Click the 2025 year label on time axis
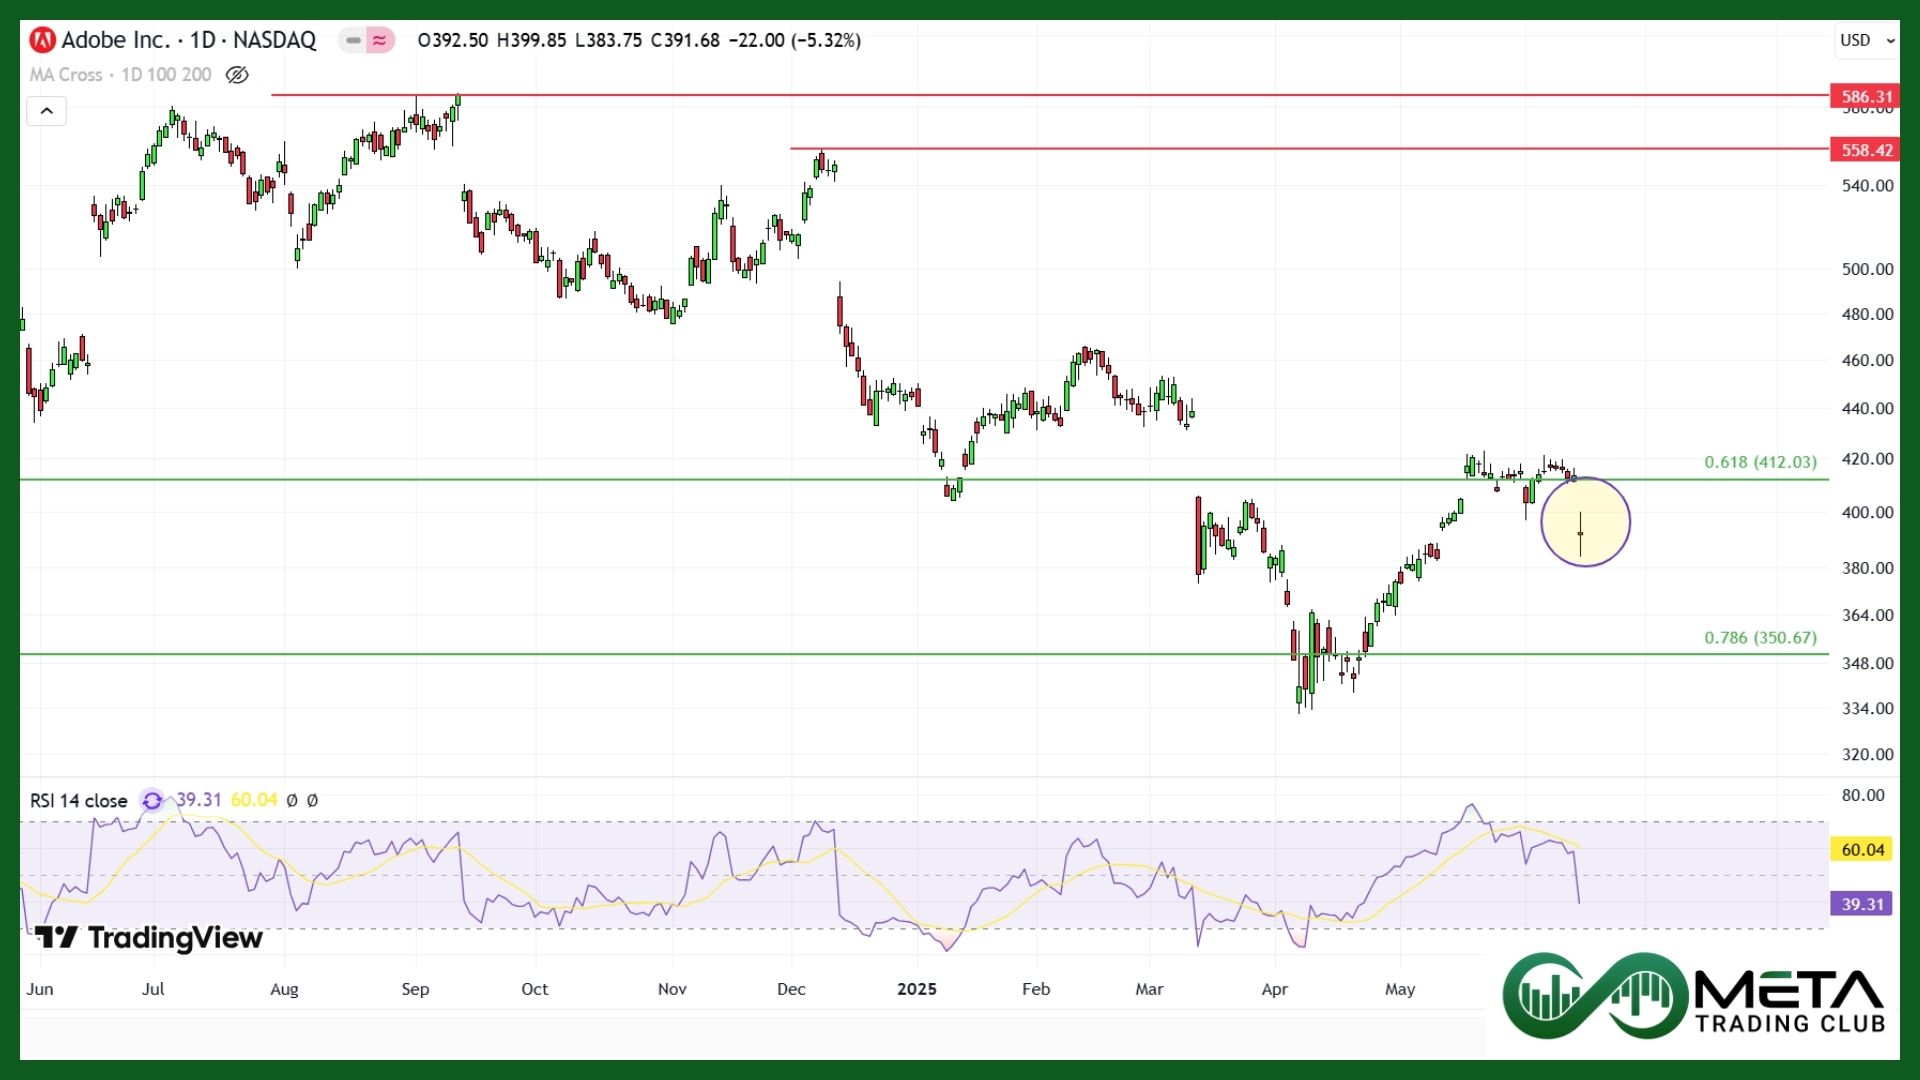1920x1080 pixels. tap(917, 989)
